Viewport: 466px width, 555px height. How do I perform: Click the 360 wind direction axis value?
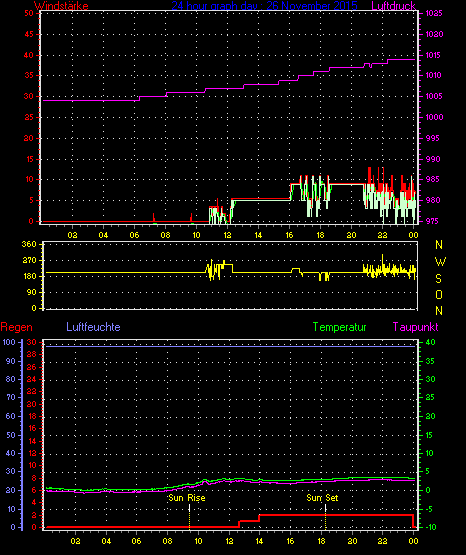(29, 244)
